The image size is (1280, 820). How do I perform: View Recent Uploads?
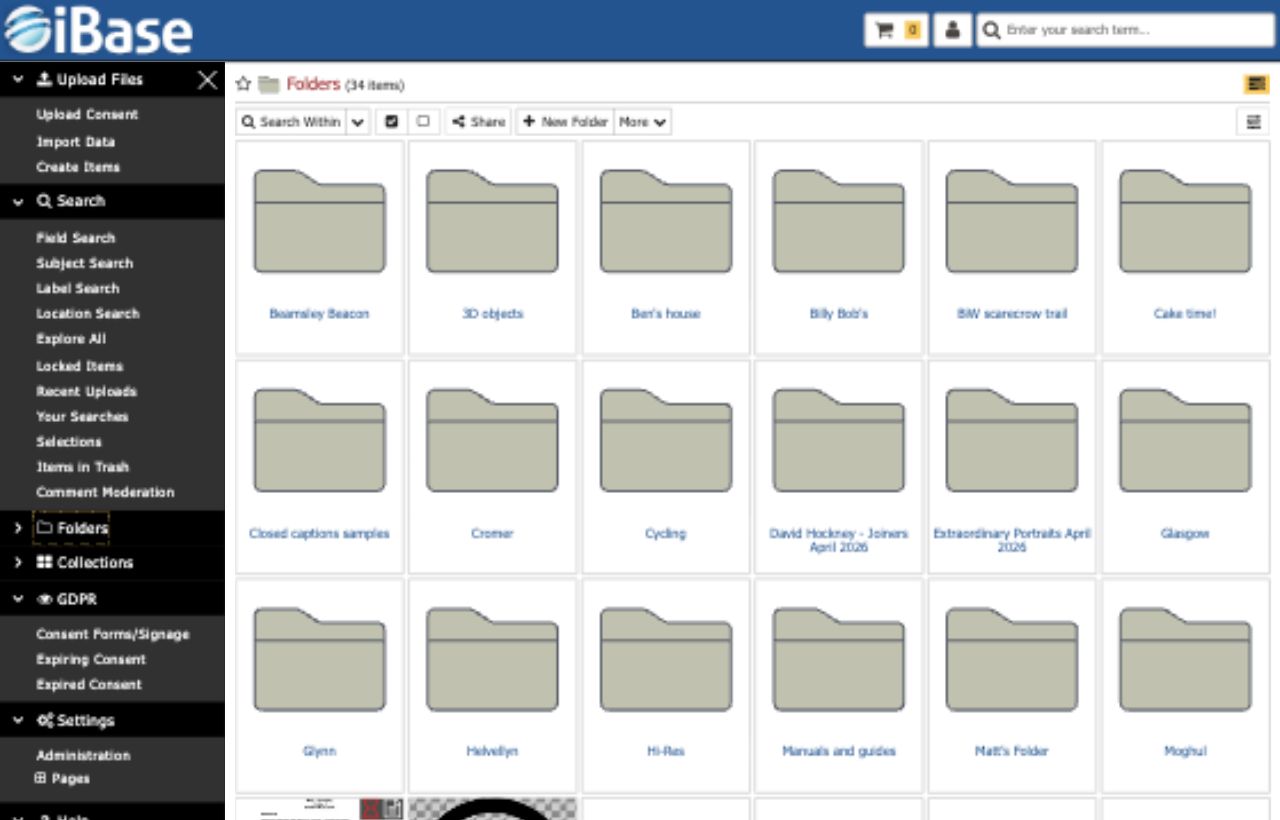[x=86, y=391]
